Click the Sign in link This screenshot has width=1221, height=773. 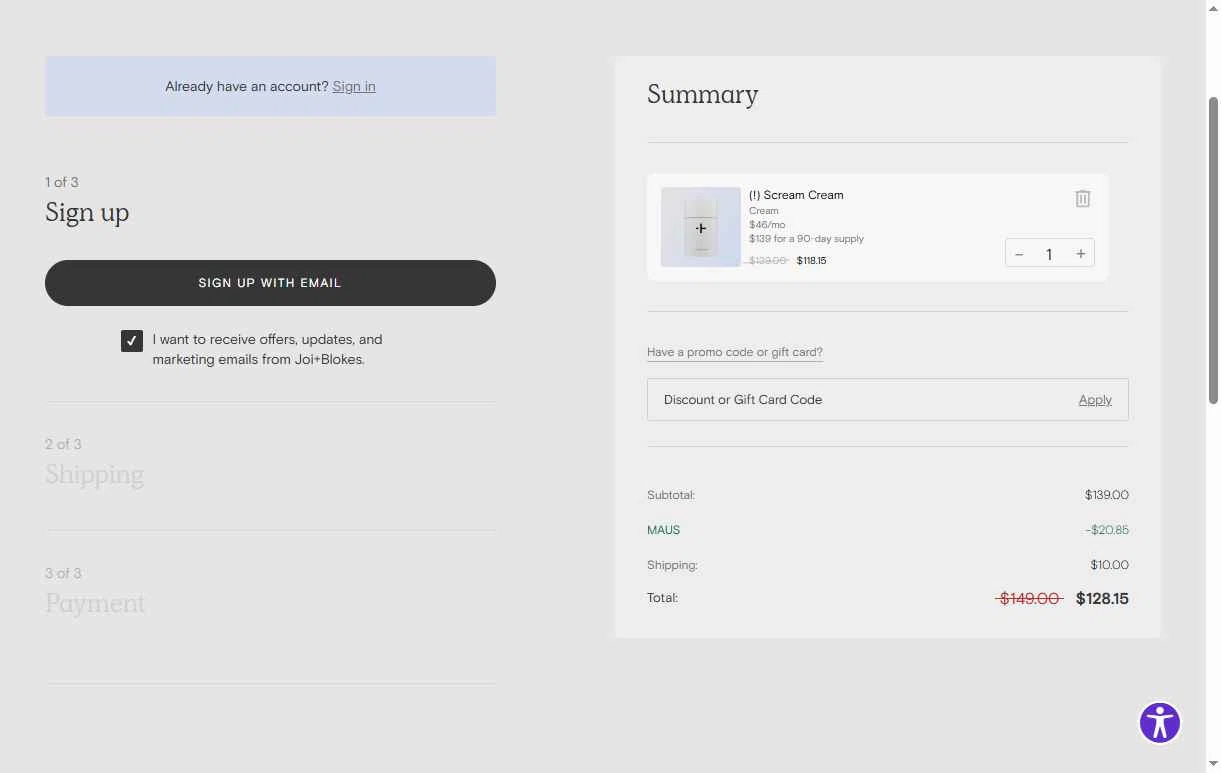tap(354, 86)
